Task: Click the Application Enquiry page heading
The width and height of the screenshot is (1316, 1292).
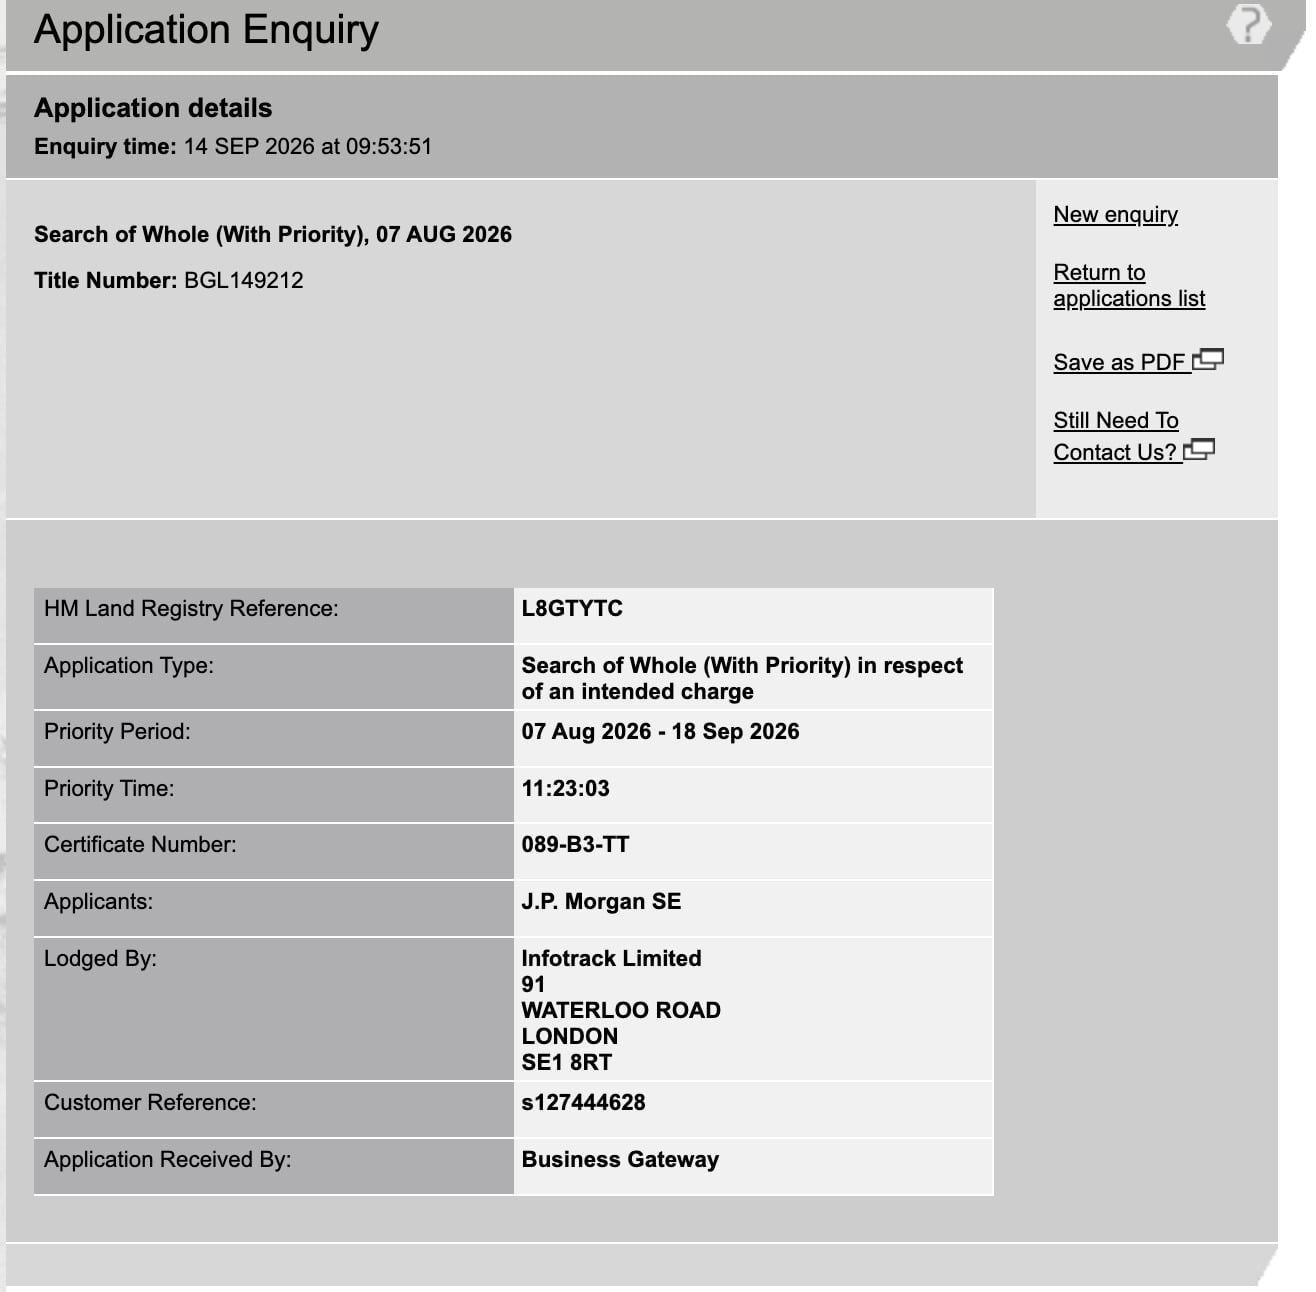Action: coord(206,29)
